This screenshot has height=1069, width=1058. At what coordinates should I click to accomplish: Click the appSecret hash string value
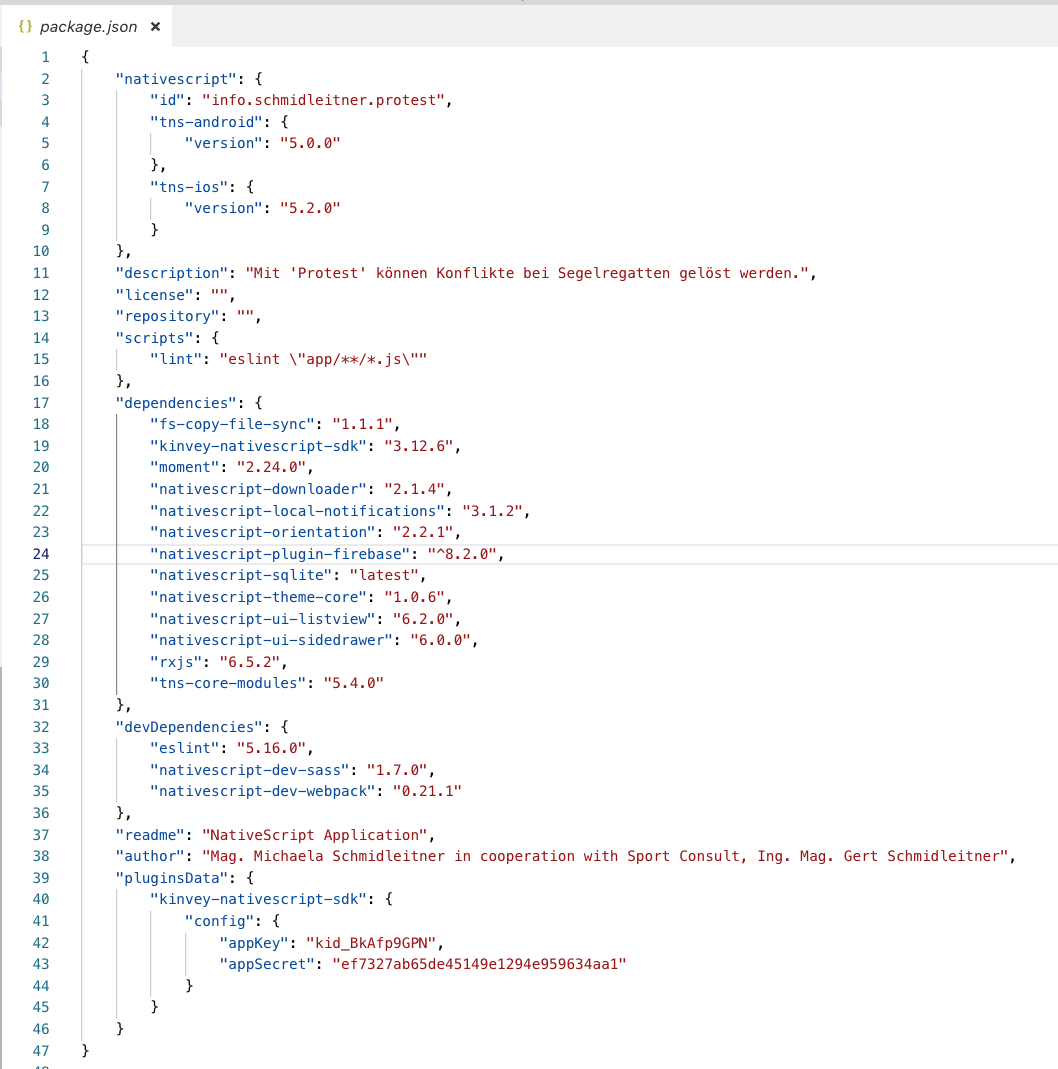point(479,965)
